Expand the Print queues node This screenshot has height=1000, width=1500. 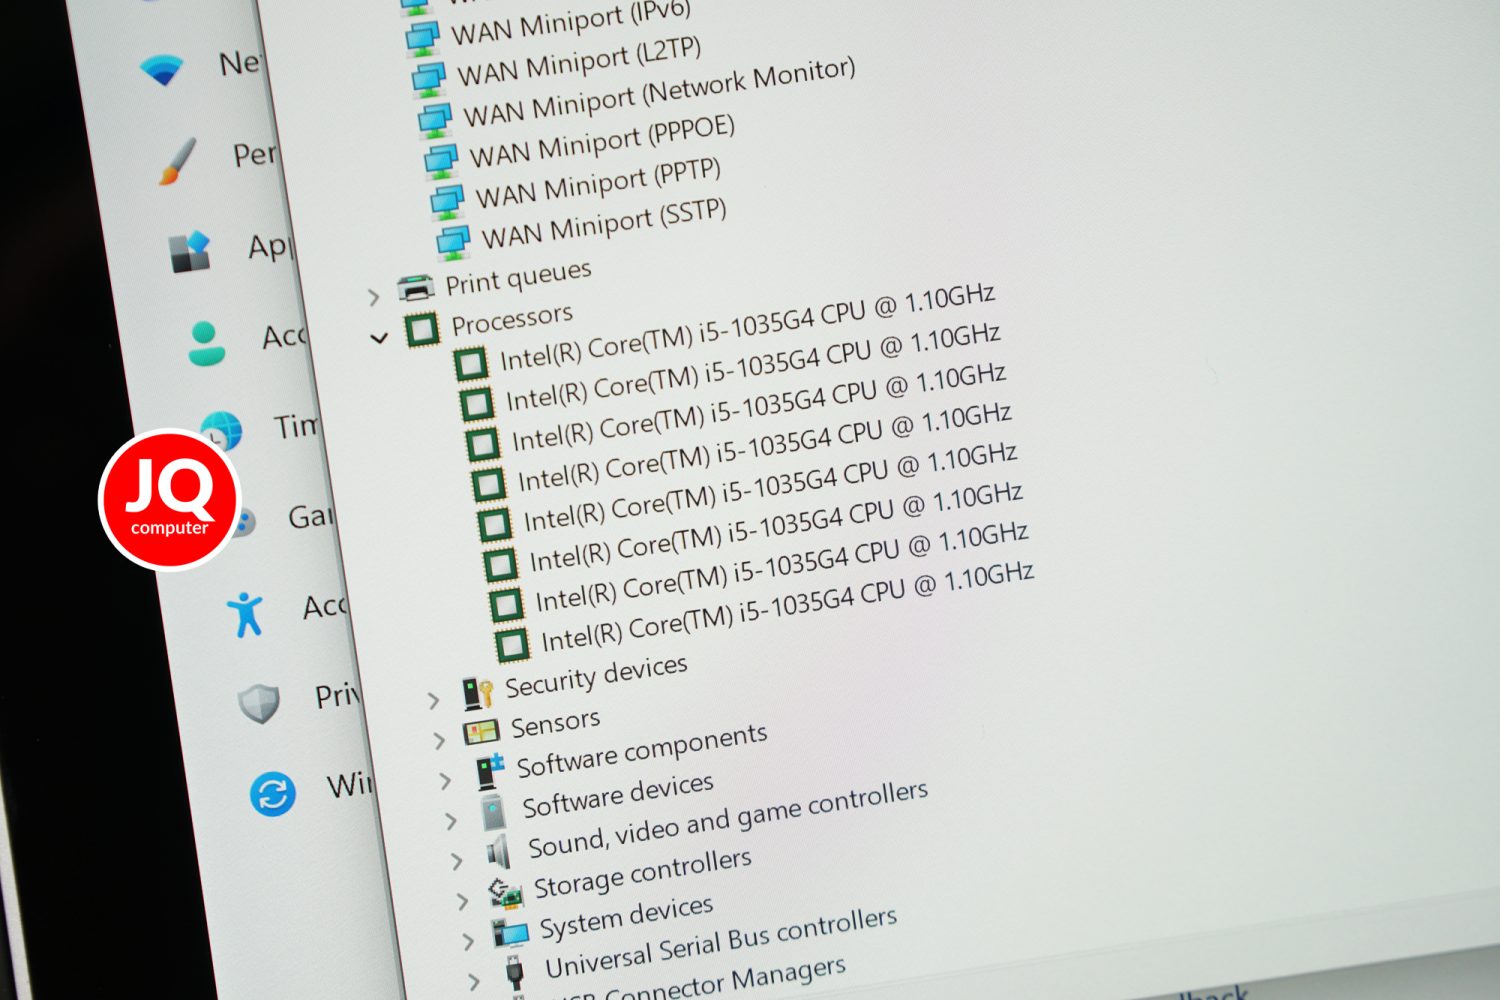click(373, 297)
